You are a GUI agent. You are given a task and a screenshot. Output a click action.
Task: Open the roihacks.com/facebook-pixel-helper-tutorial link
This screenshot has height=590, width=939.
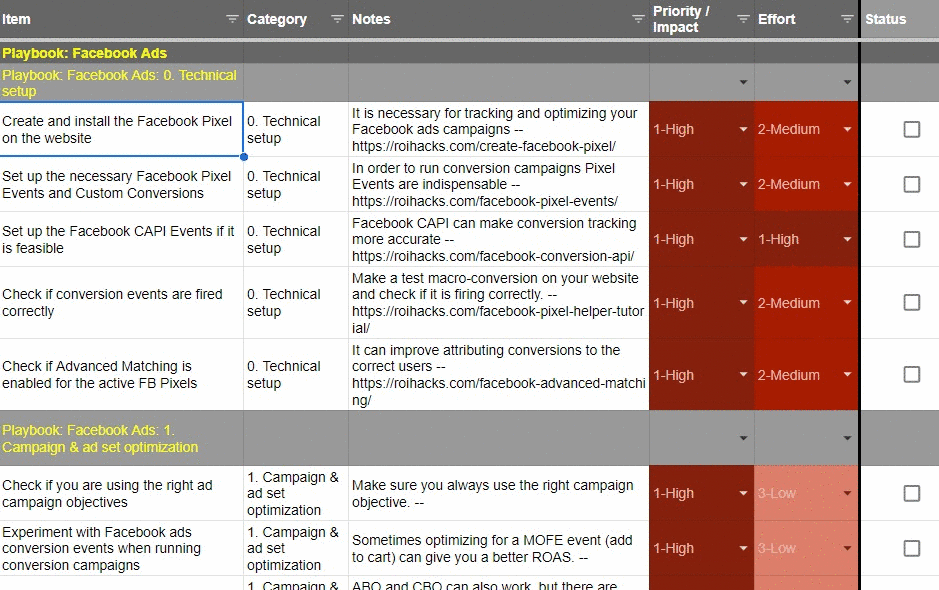coord(498,319)
